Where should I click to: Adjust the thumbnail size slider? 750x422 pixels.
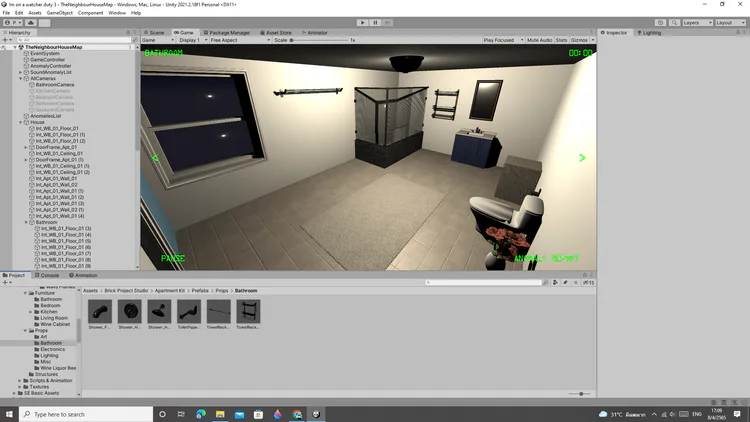[581, 394]
